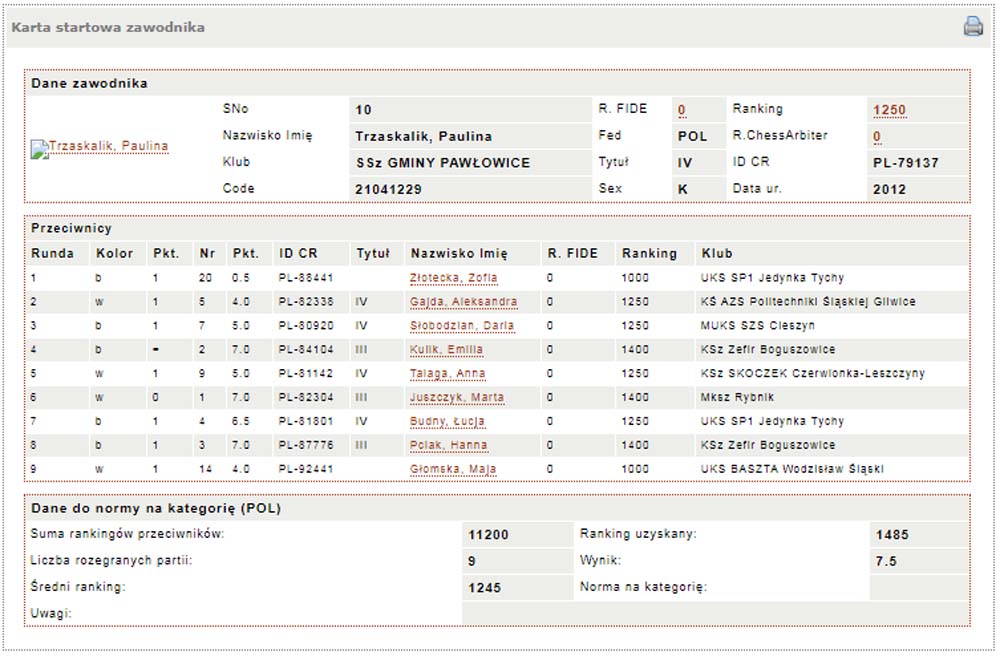
Task: Click the Uwagi remarks field
Action: 714,613
